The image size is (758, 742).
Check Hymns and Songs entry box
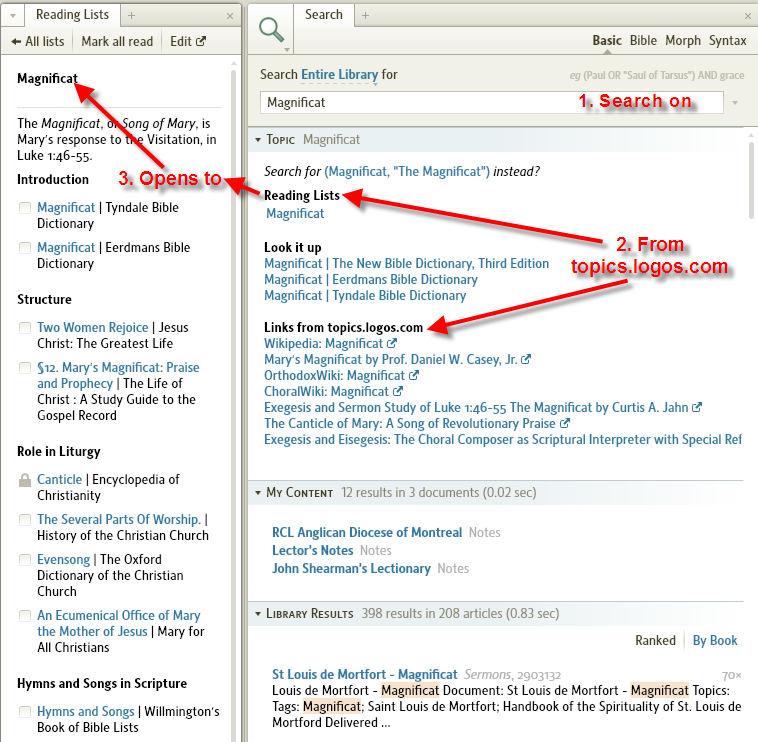25,712
